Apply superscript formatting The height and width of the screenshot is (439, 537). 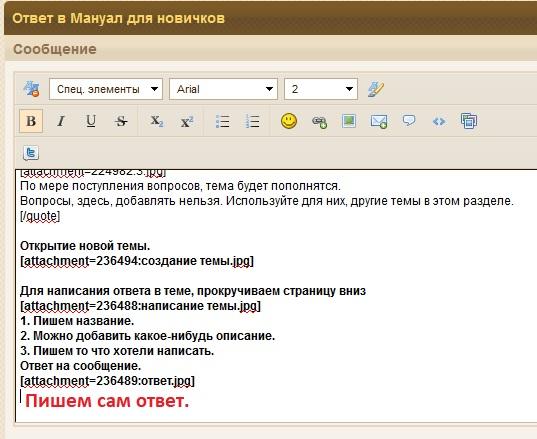click(x=187, y=121)
